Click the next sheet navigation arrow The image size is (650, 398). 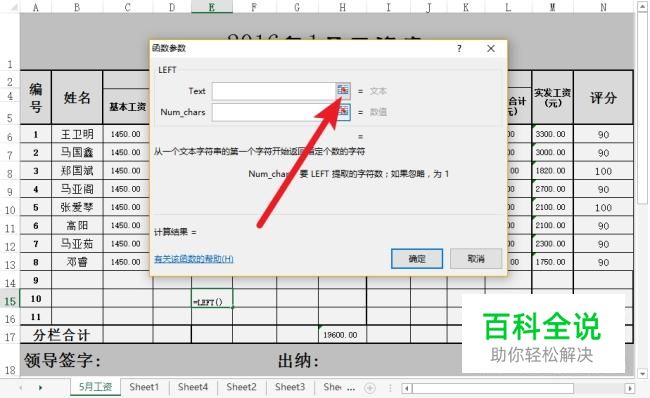click(40, 388)
